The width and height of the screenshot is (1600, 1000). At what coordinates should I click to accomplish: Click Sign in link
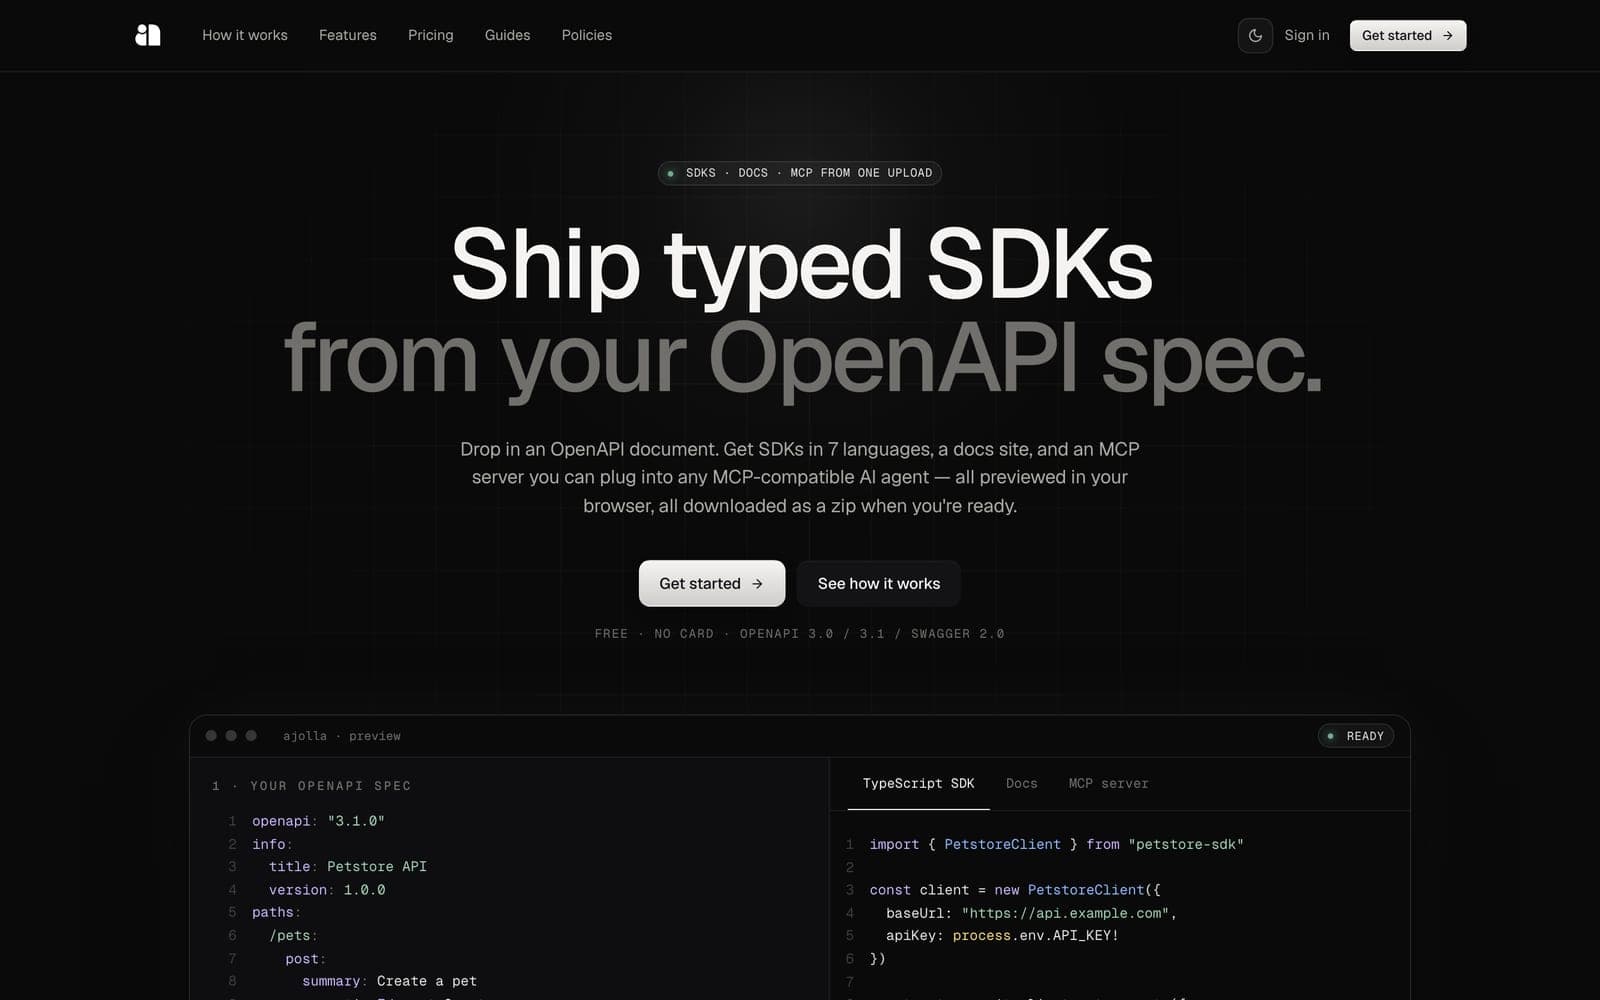click(x=1307, y=35)
